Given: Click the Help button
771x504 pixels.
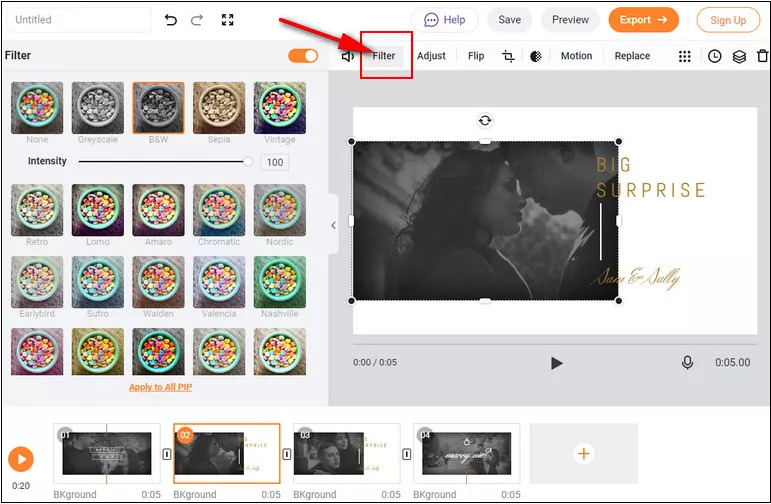Looking at the screenshot, I should tap(445, 20).
